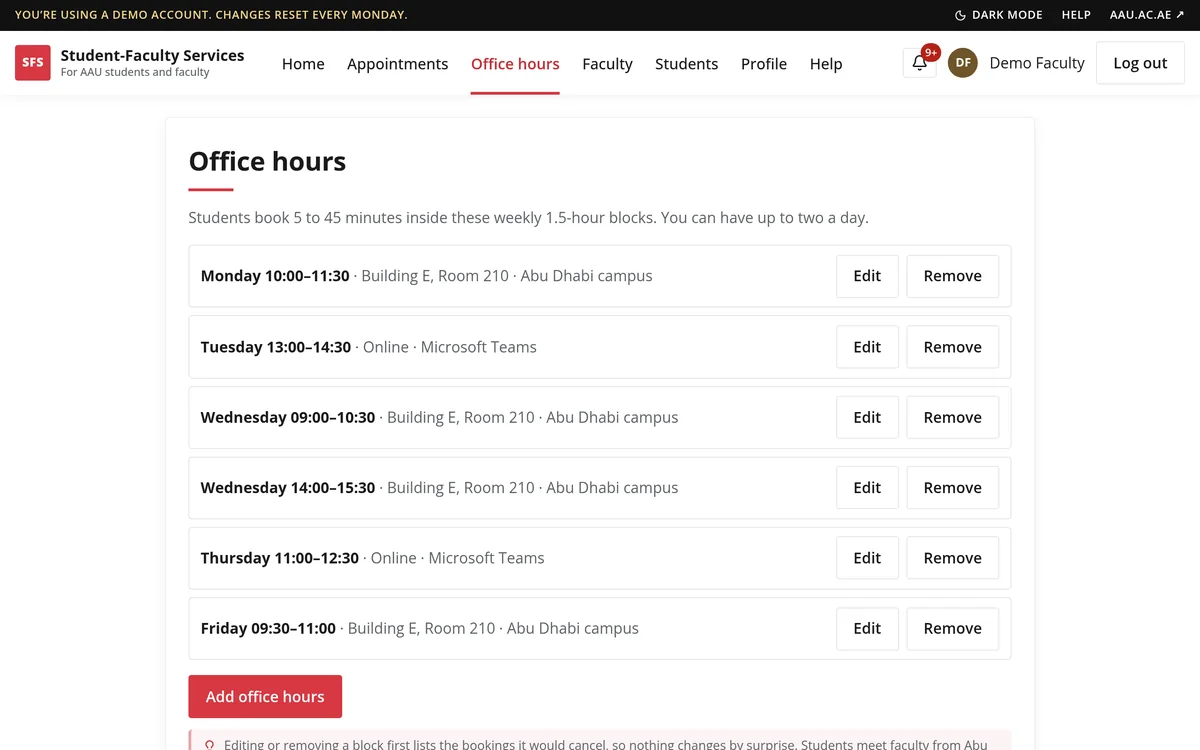Screen dimensions: 1200x750
Task: Select the Office hours tab
Action: 515,64
